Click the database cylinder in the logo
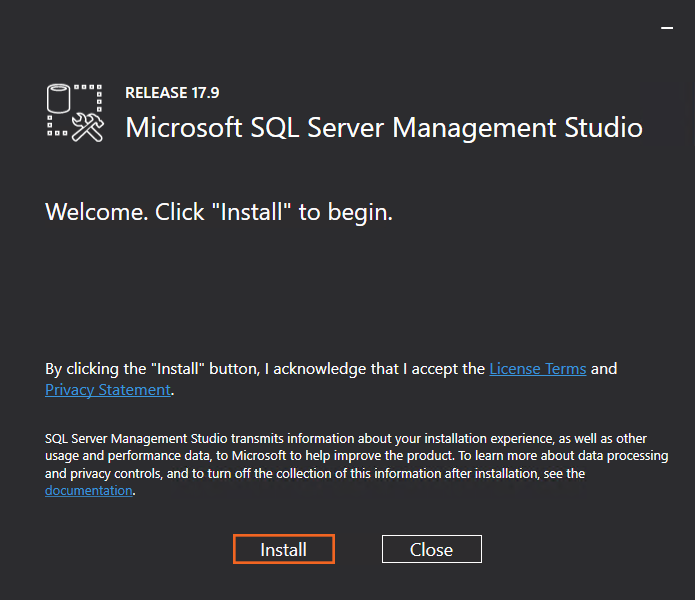Viewport: 695px width, 600px height. pyautogui.click(x=61, y=99)
